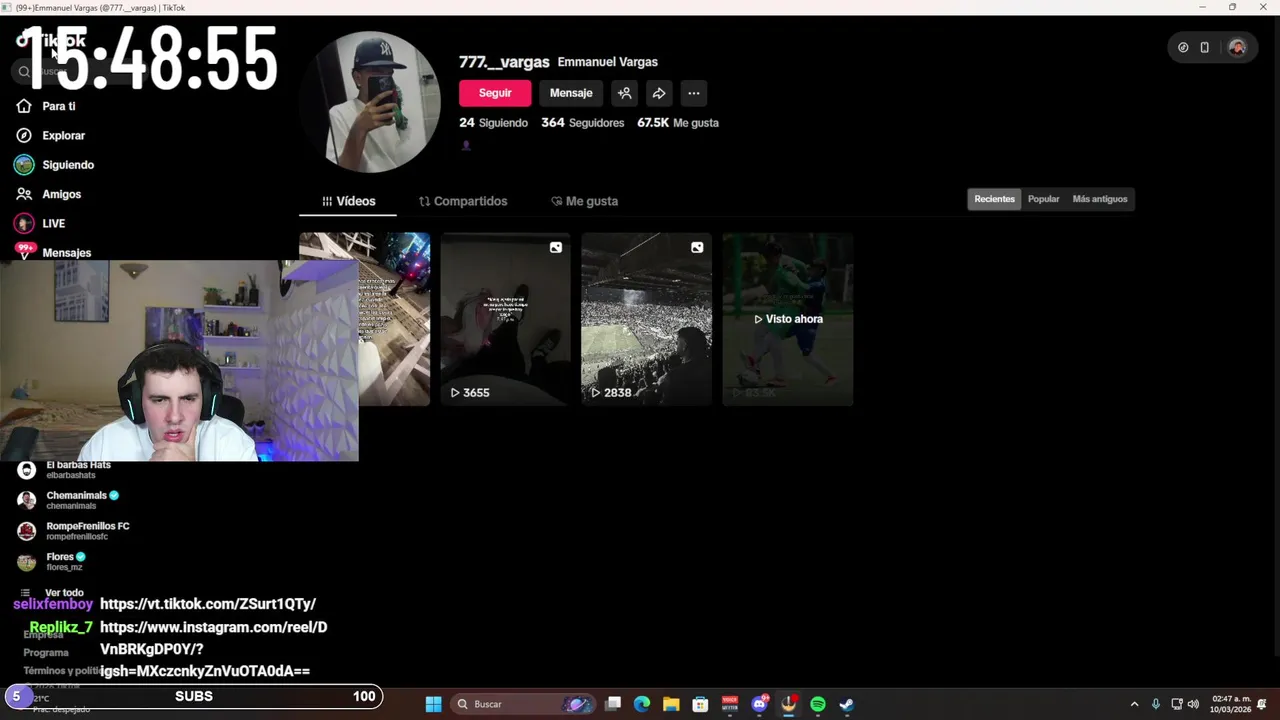Open RompeFrenillos FC followed account
Viewport: 1280px width, 720px height.
75,530
